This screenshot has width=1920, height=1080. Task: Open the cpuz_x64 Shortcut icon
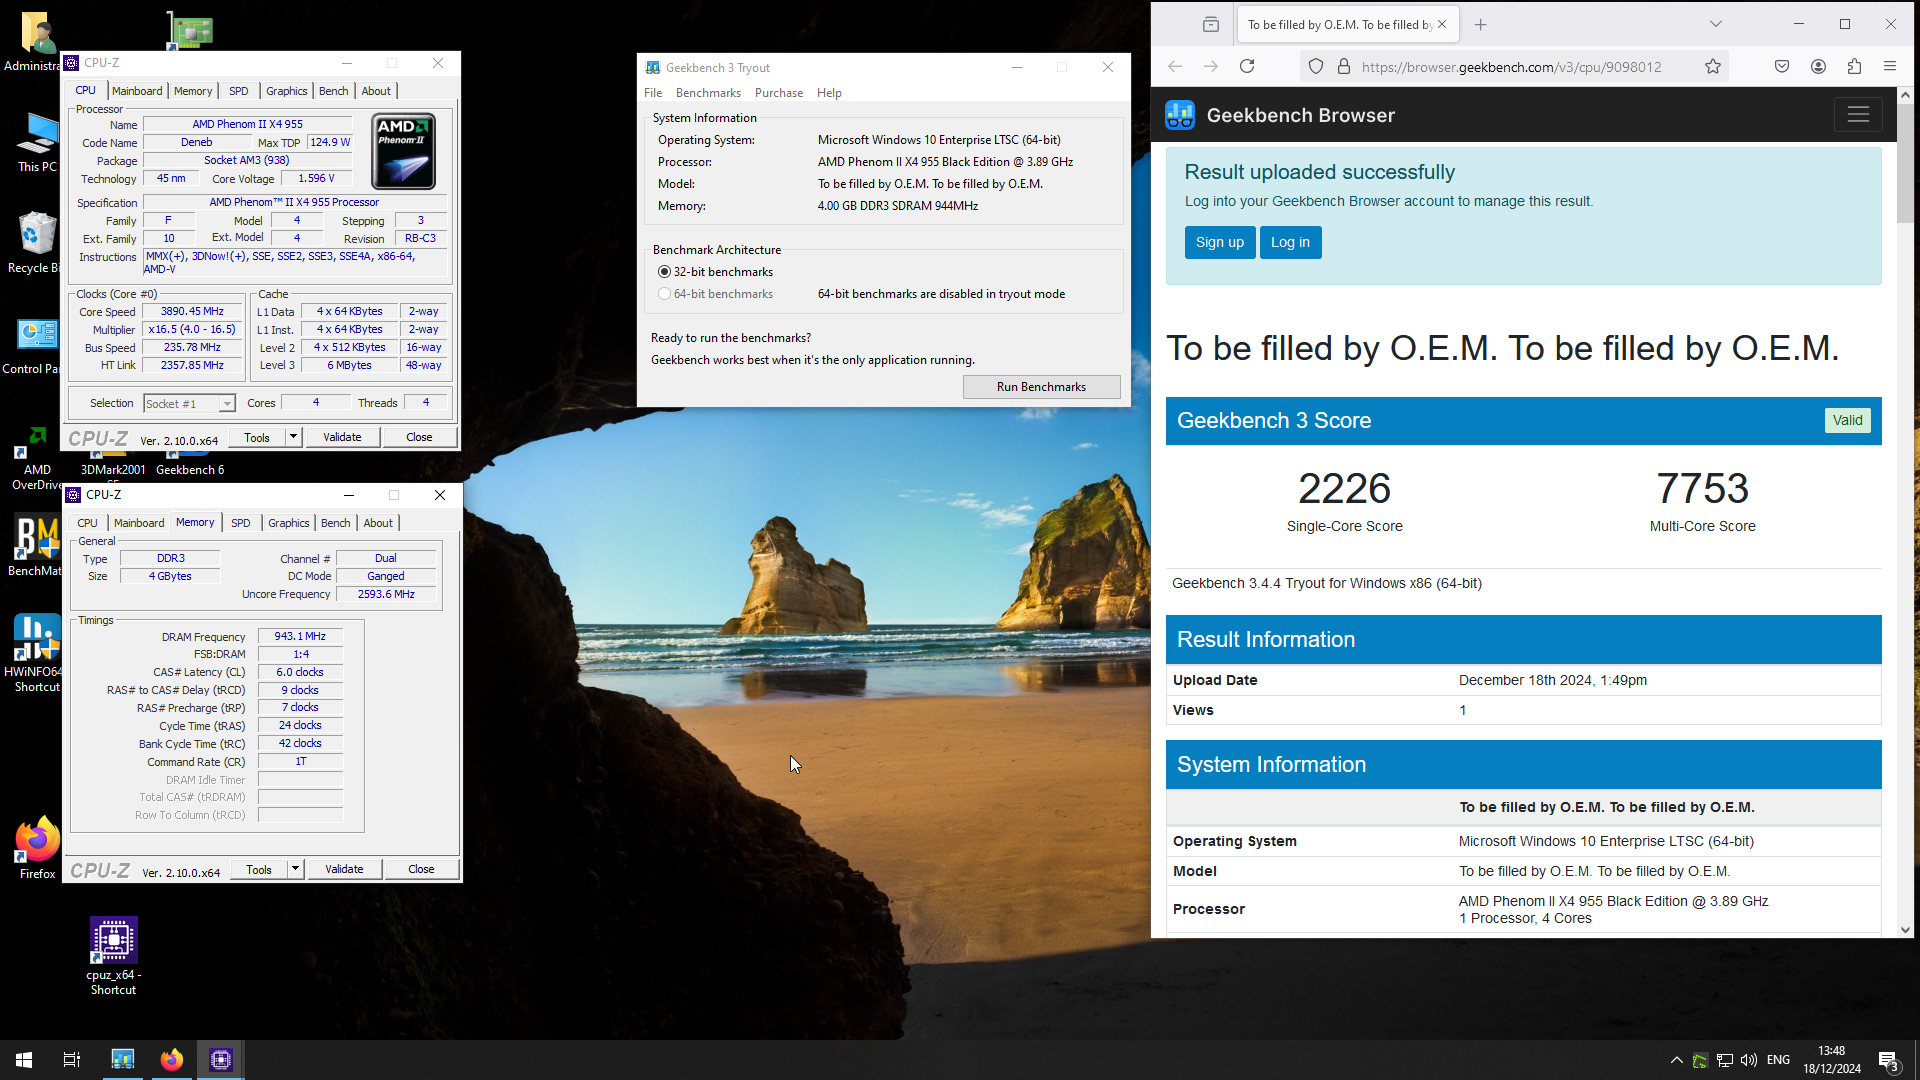(x=113, y=956)
